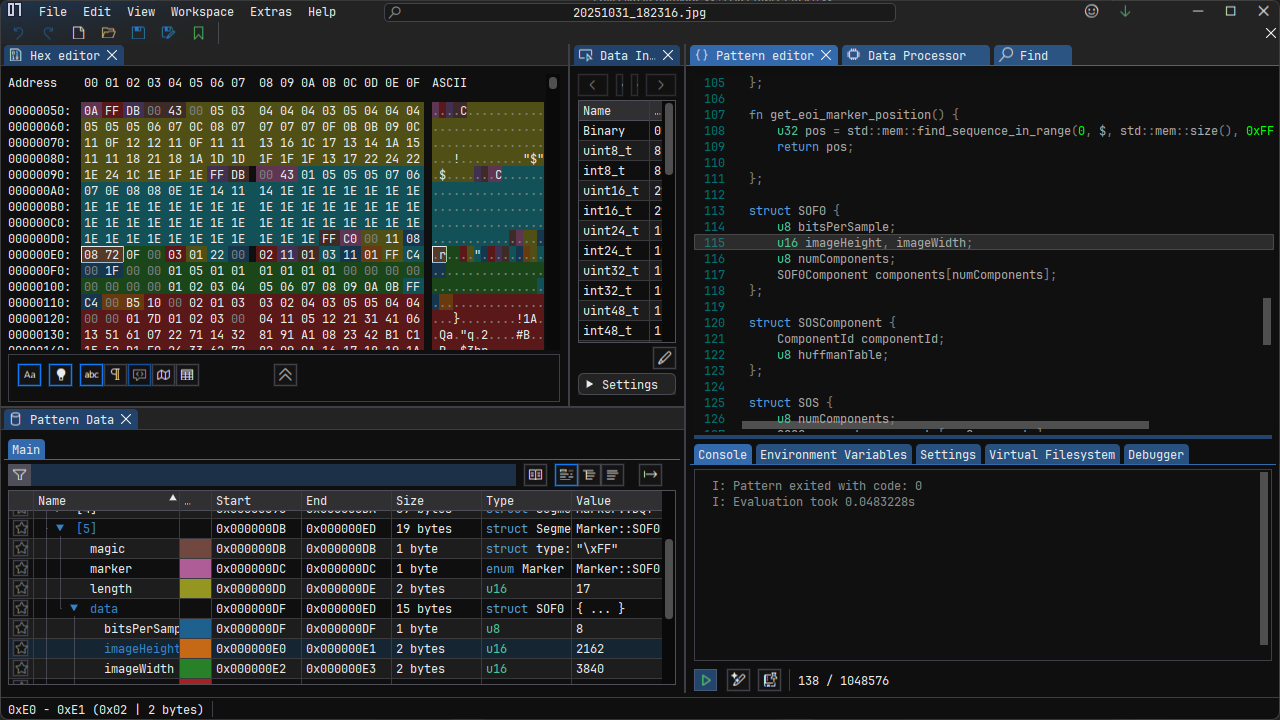Click the double-chevron collapse icon in hex editor

286,374
